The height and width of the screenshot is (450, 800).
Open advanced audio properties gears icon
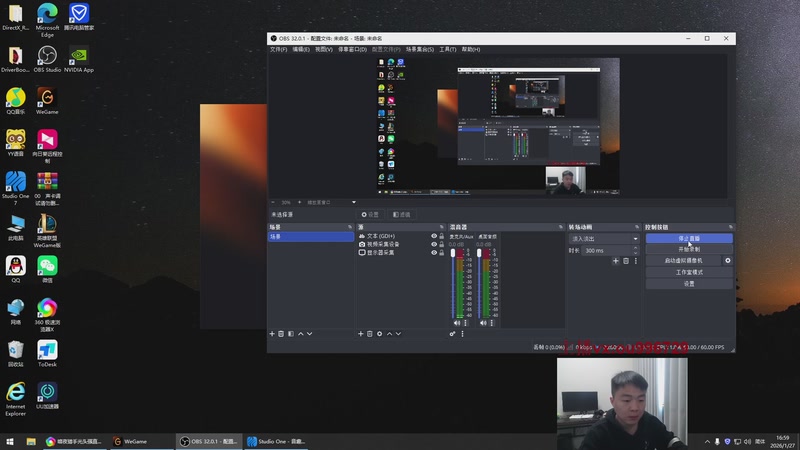click(x=453, y=334)
